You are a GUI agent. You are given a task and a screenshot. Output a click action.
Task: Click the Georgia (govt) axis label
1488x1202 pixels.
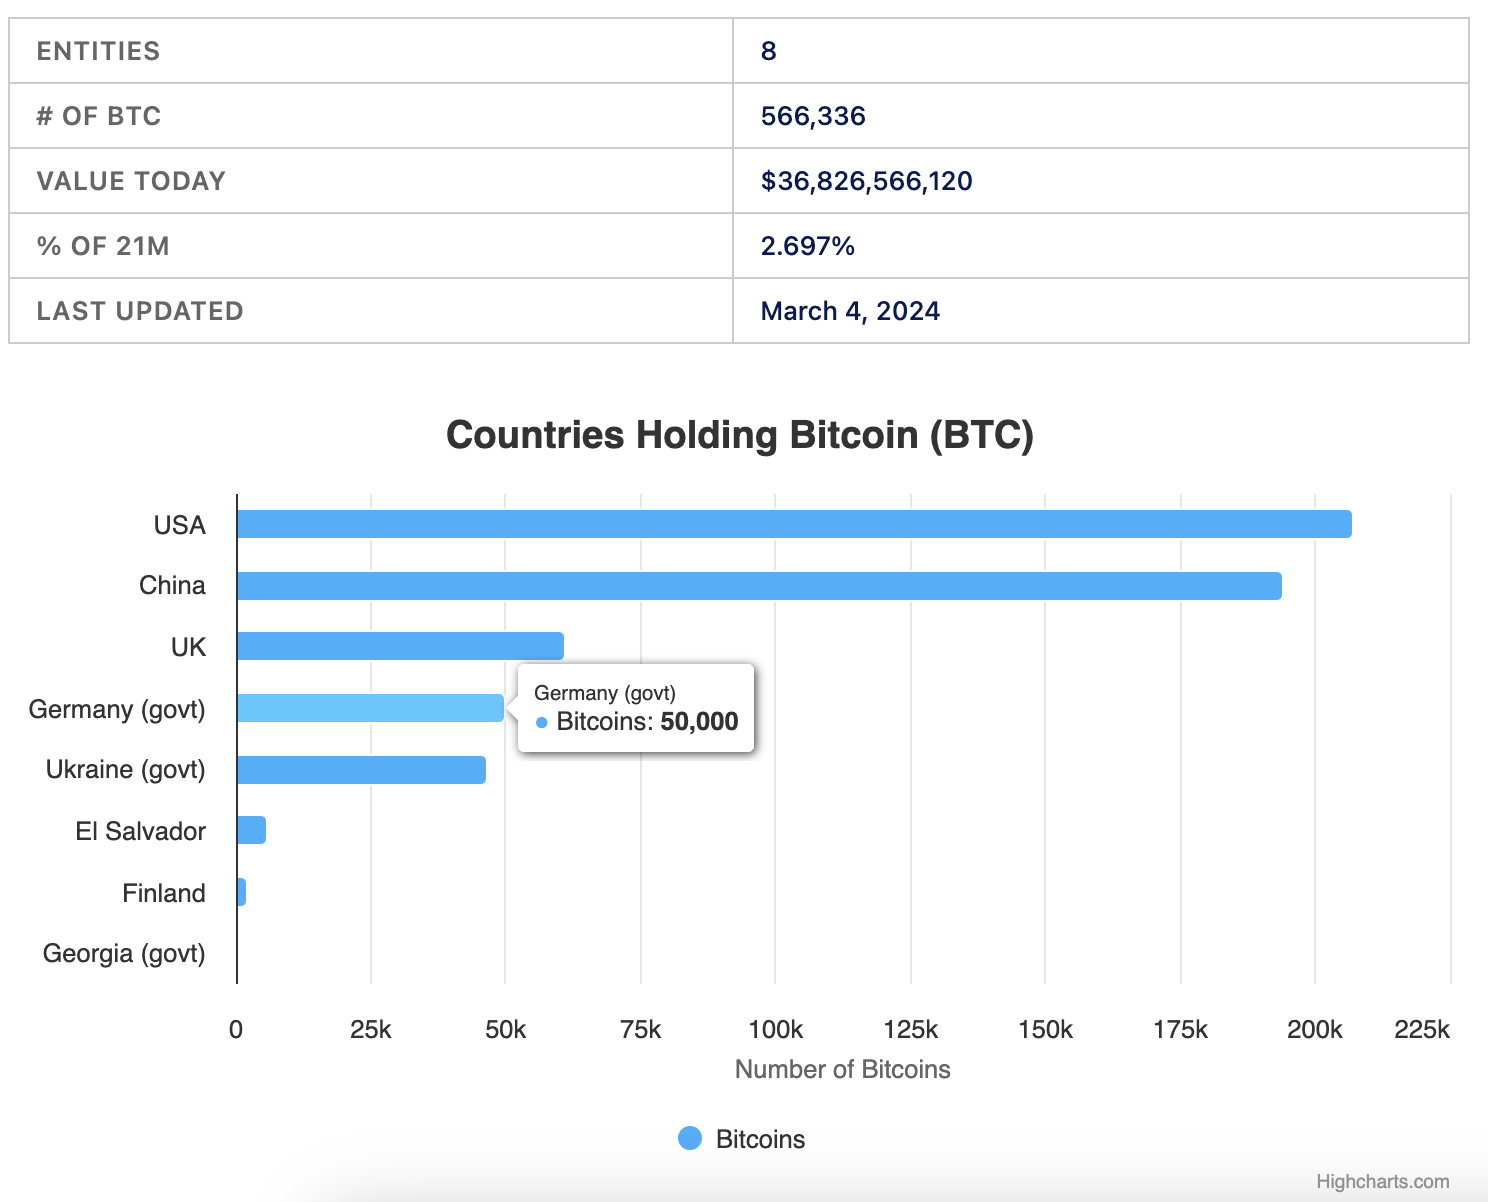124,953
